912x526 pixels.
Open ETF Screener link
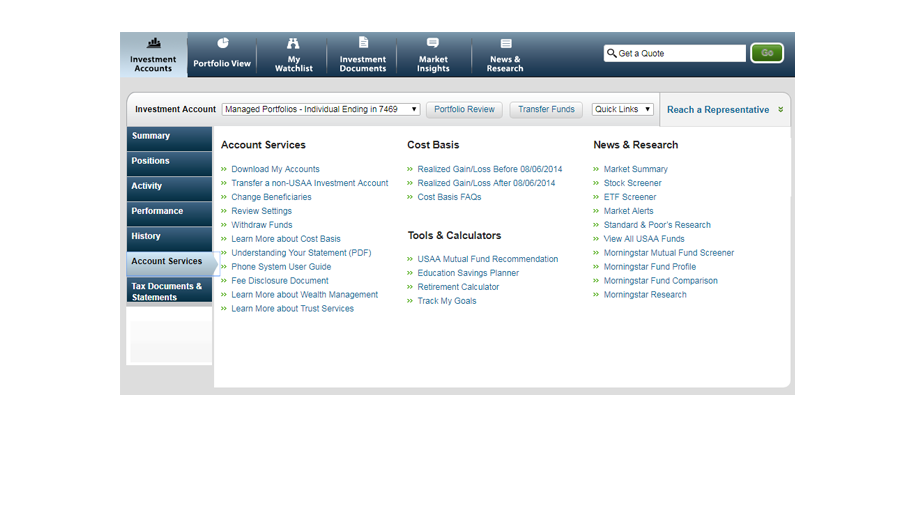629,197
